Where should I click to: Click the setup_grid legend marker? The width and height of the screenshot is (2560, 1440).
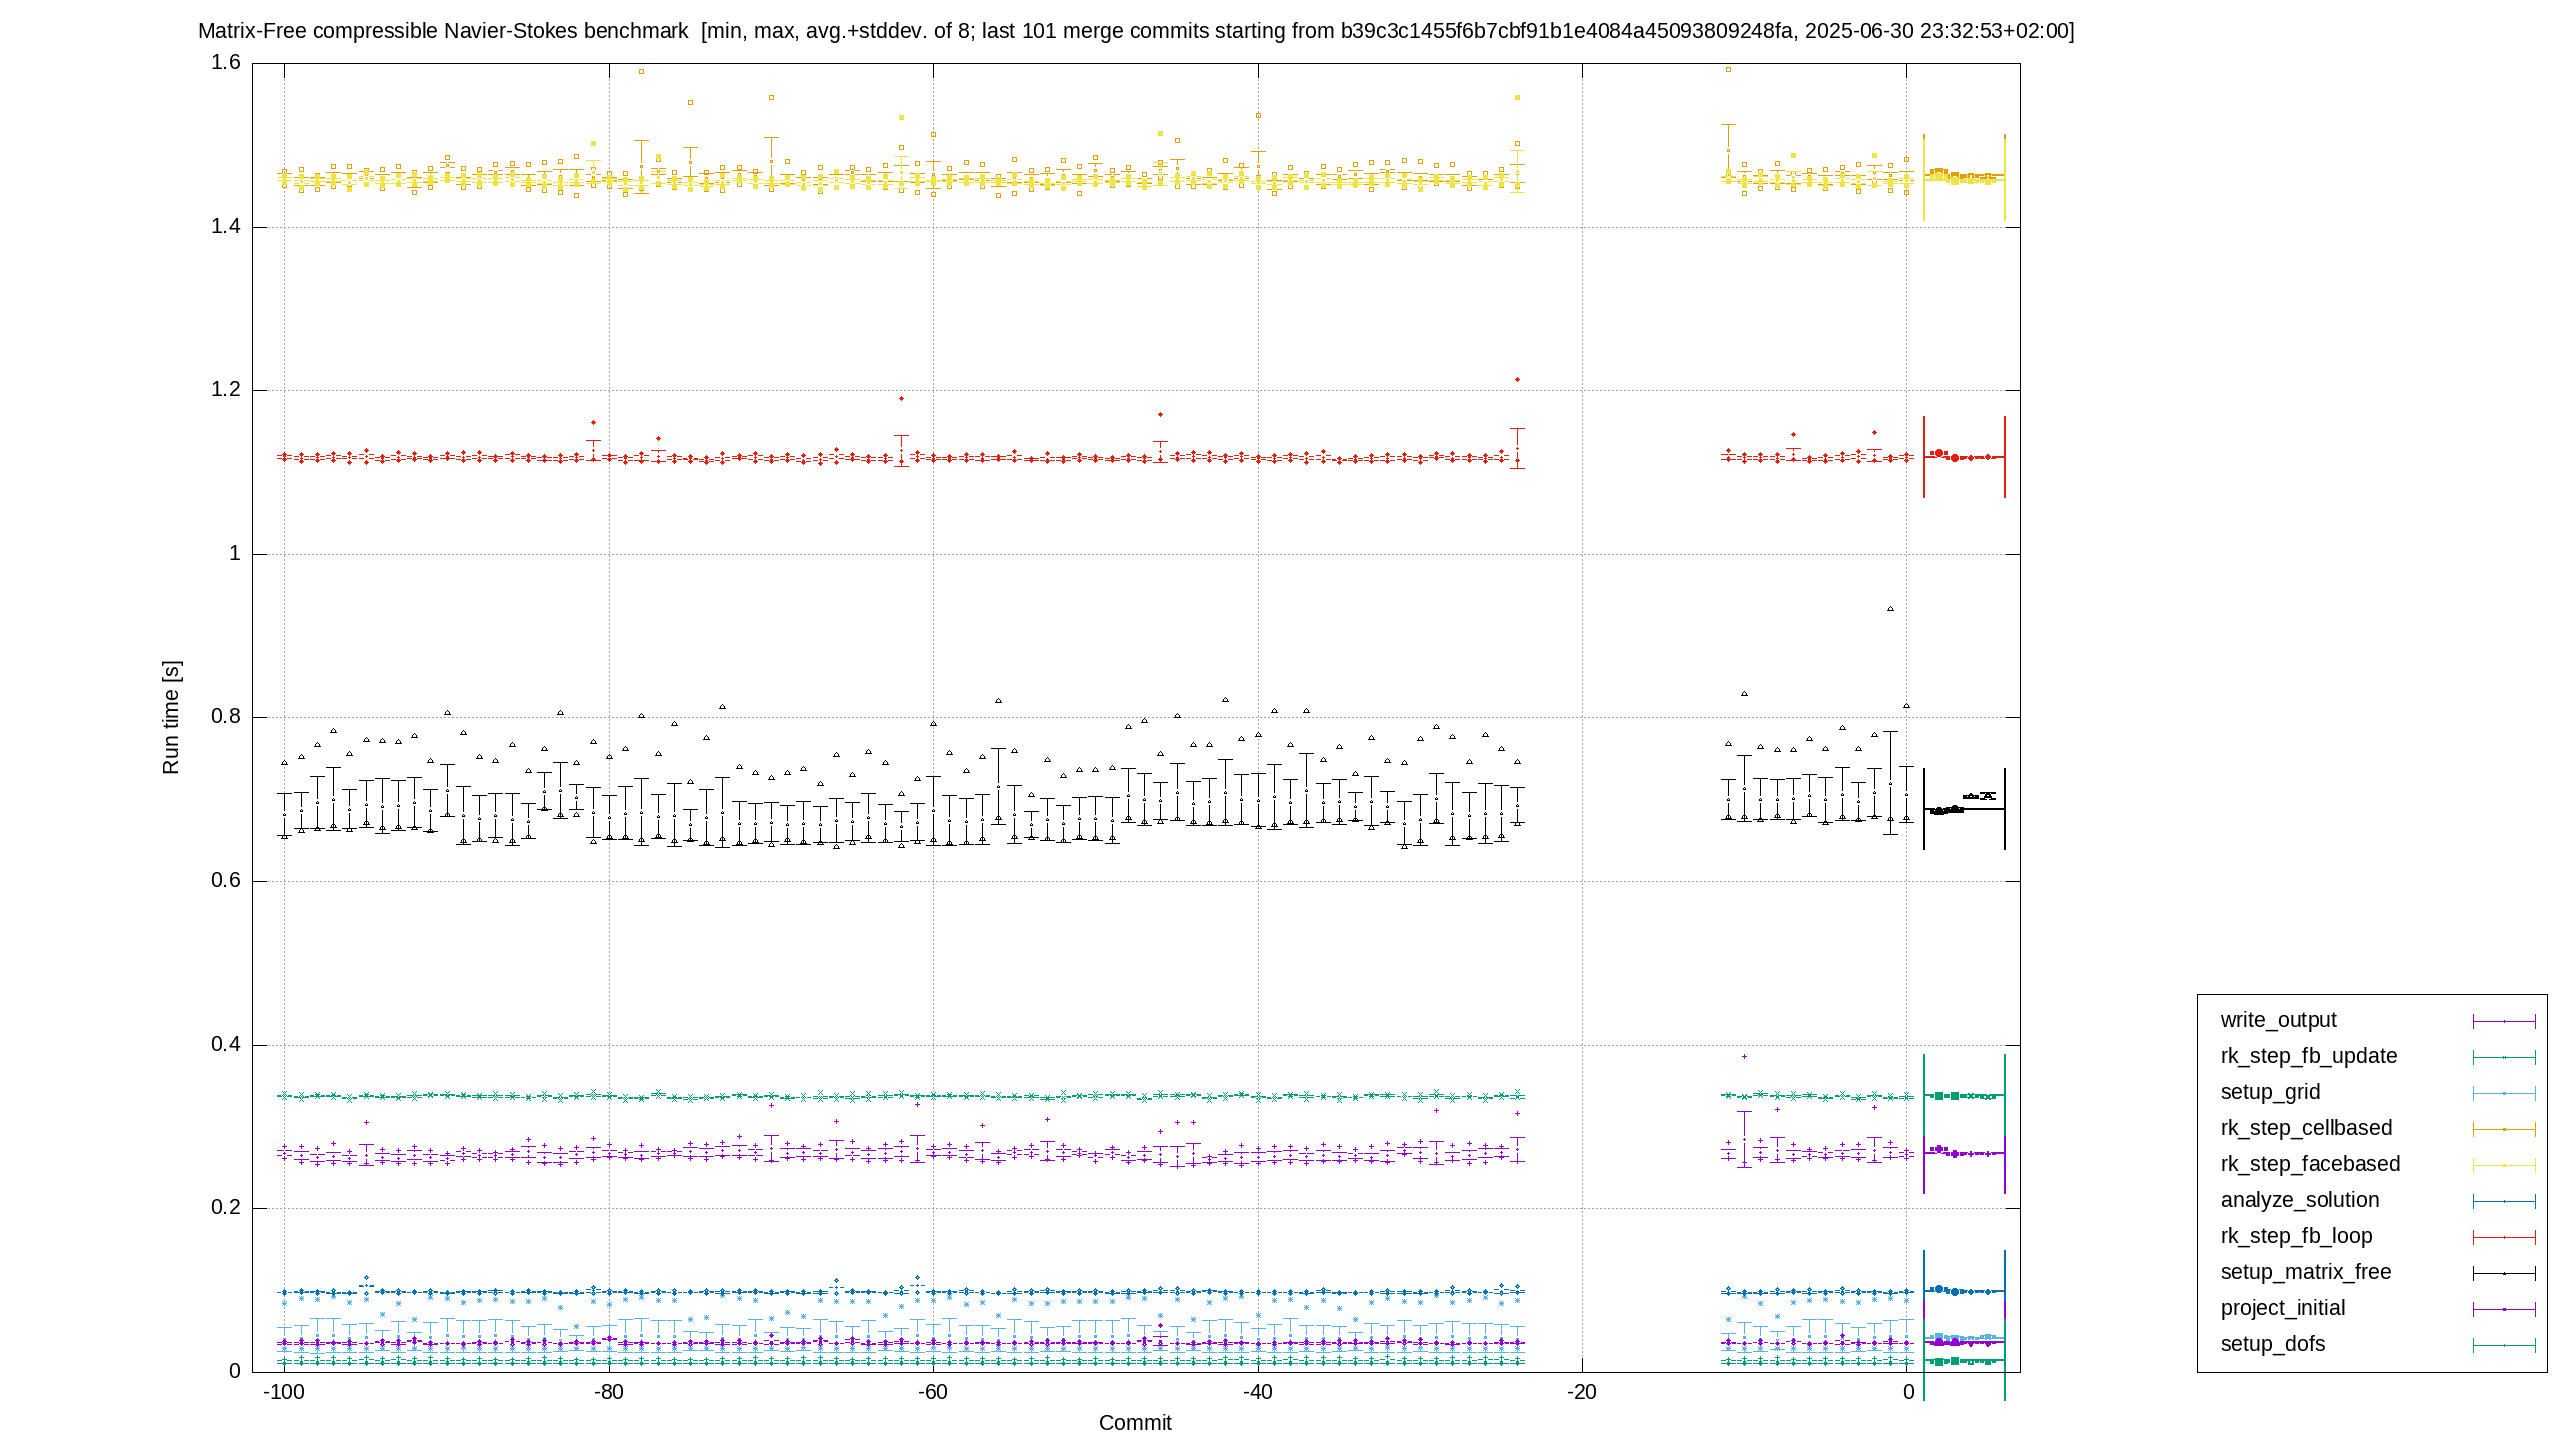coord(2504,1093)
